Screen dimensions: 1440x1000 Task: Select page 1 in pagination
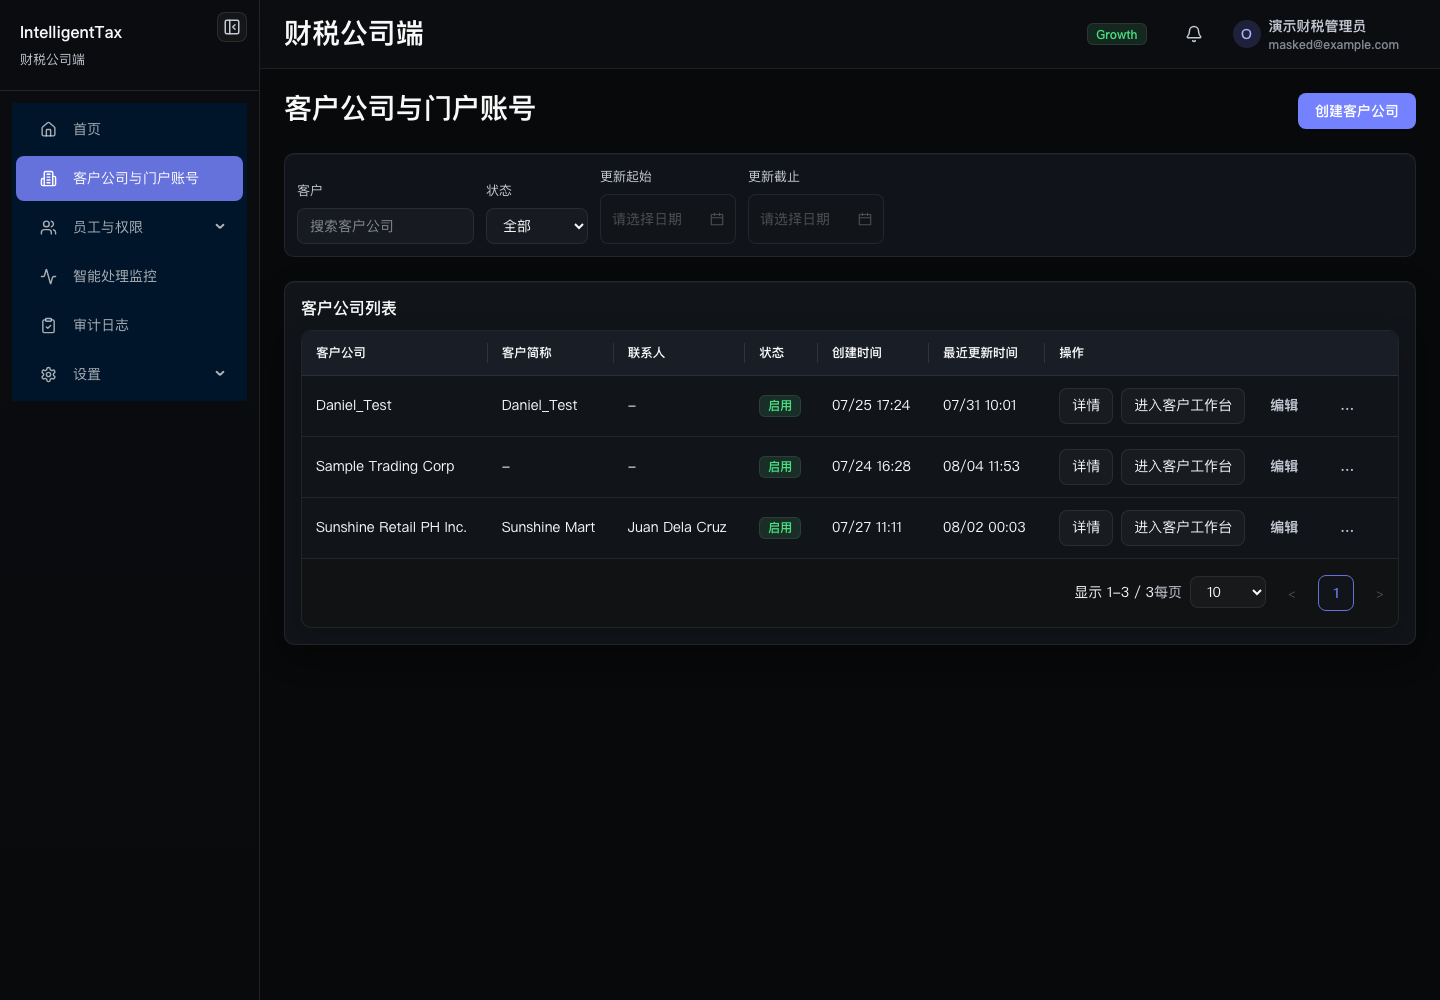pyautogui.click(x=1336, y=593)
